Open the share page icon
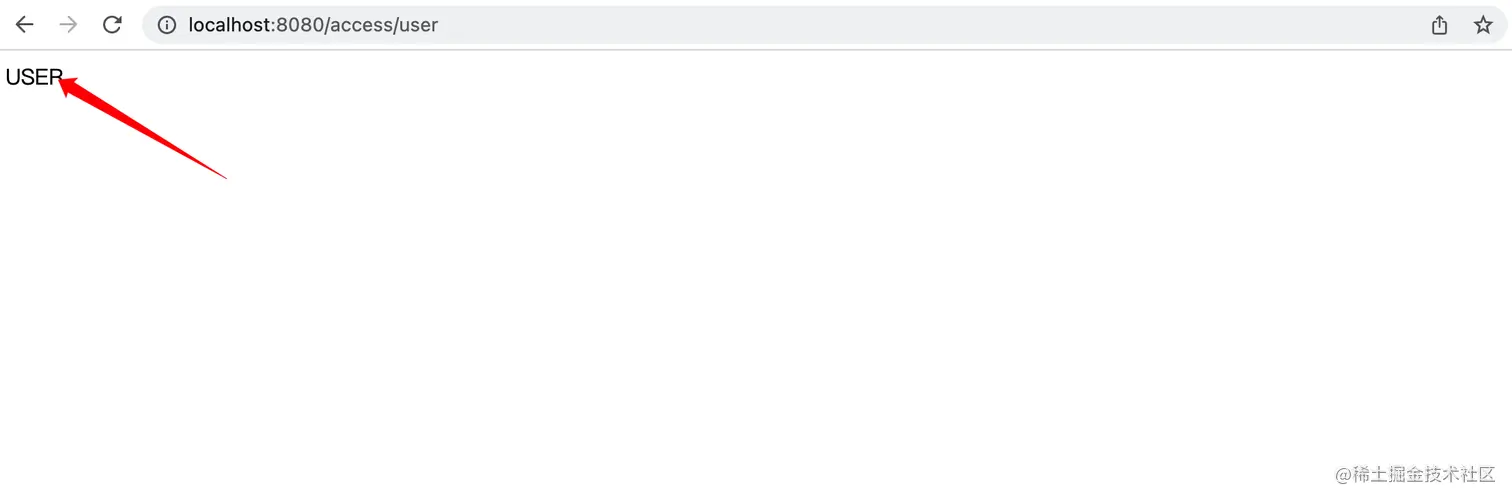Viewport: 1512px width, 501px height. pos(1439,25)
